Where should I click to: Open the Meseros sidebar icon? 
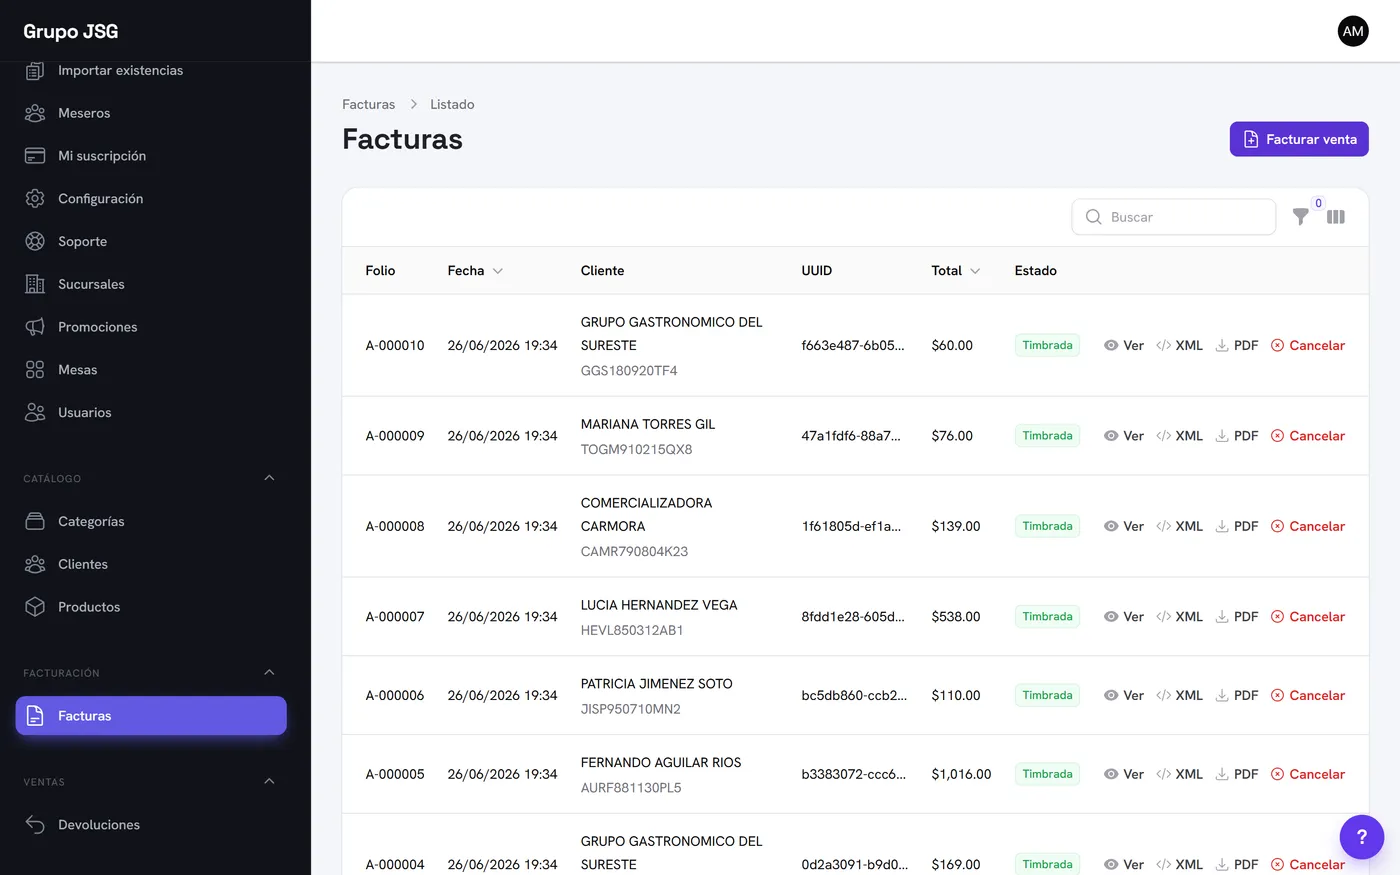tap(35, 113)
